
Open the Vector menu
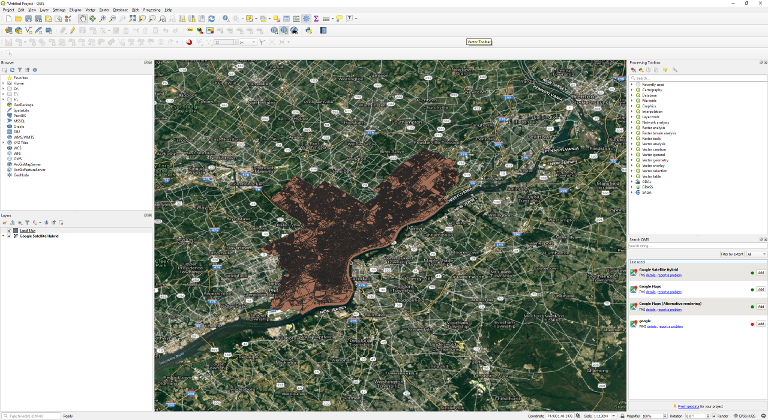(90, 9)
